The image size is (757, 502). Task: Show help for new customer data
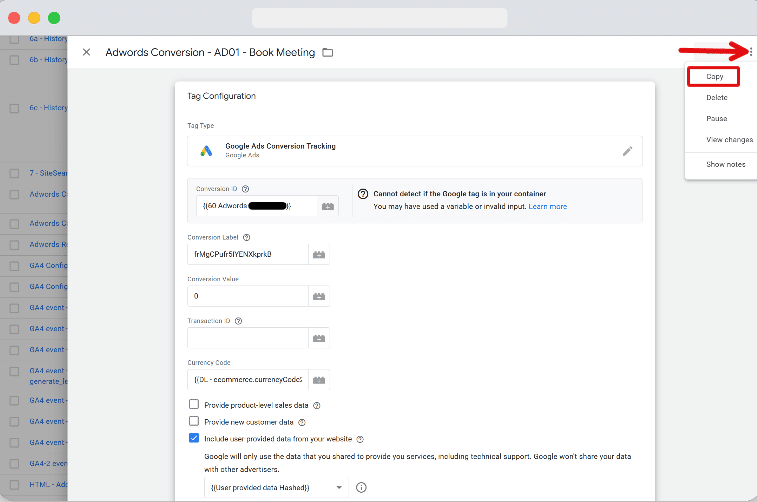tap(302, 422)
